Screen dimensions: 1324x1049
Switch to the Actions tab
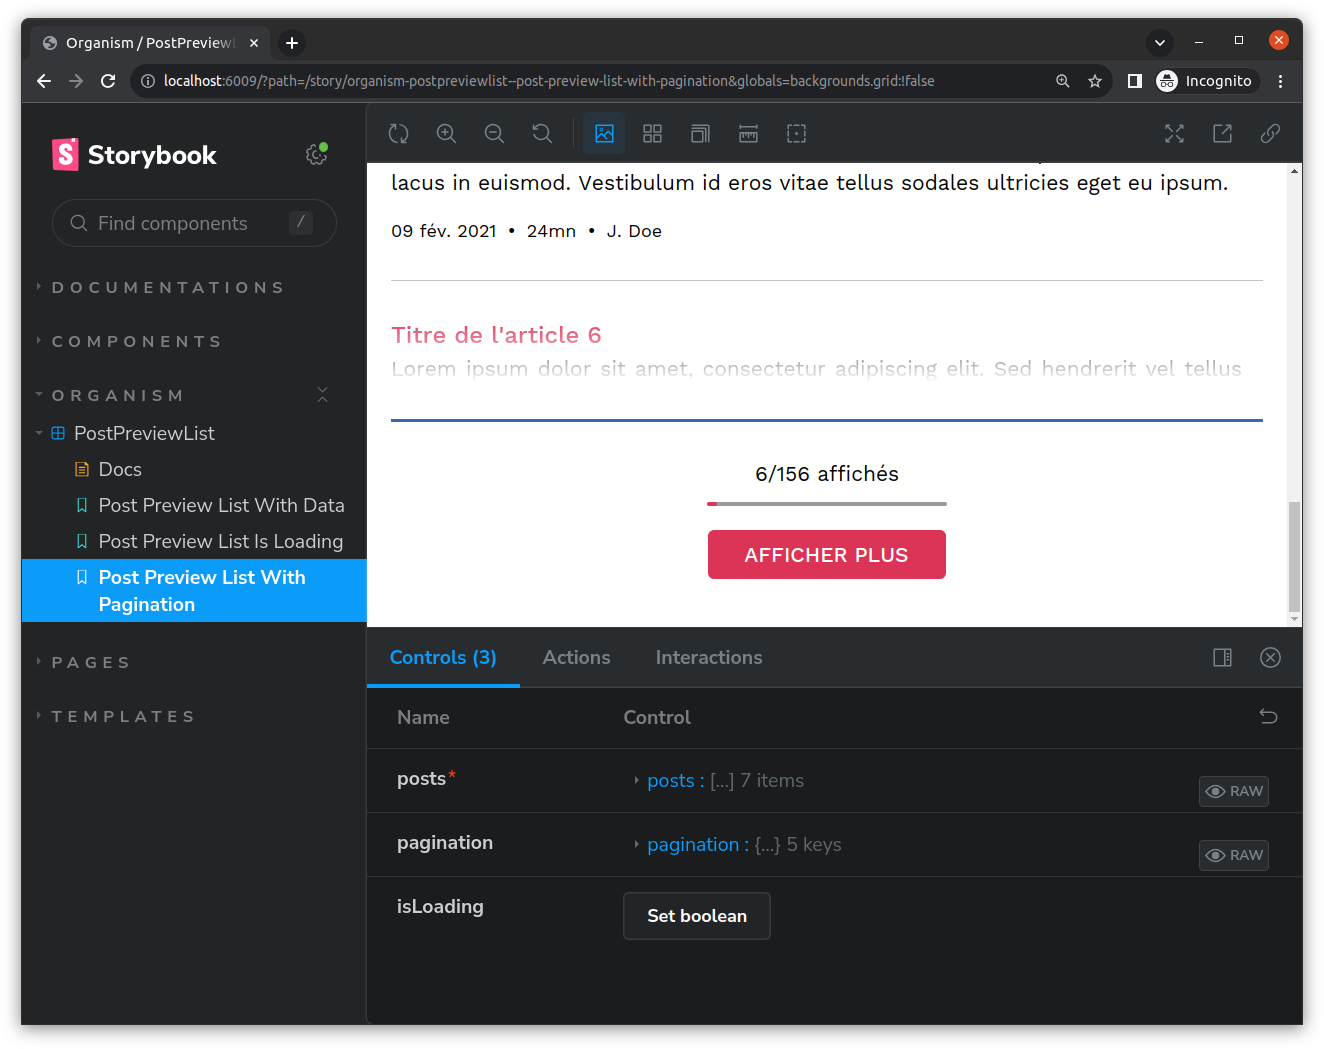point(576,657)
